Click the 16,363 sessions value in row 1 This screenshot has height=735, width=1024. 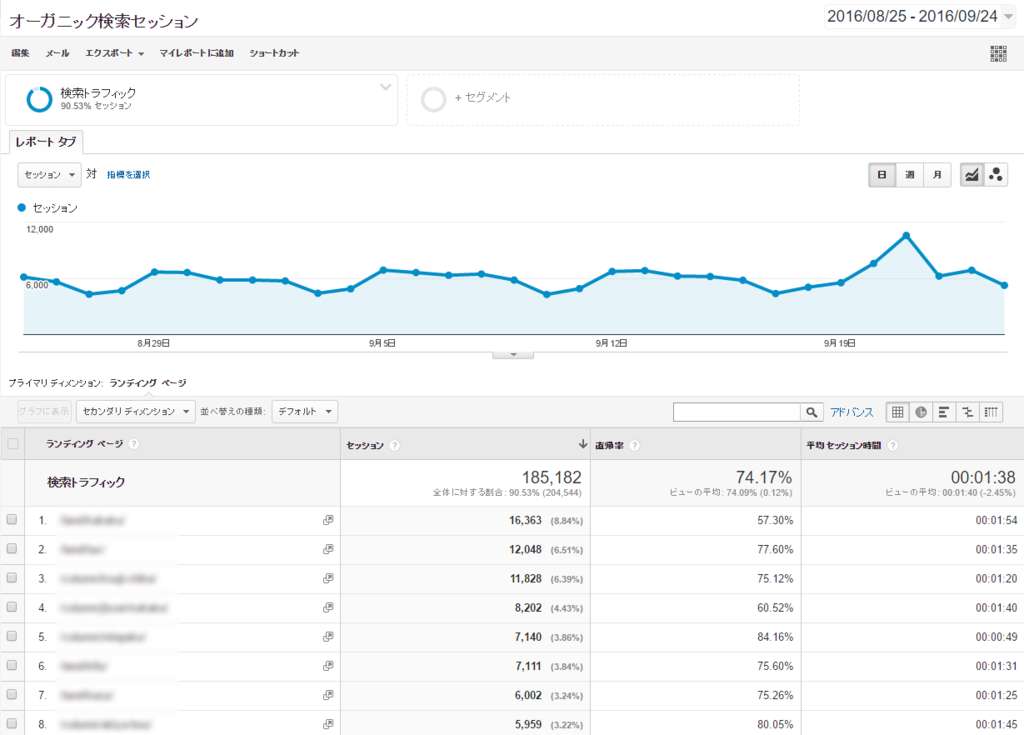pos(525,520)
